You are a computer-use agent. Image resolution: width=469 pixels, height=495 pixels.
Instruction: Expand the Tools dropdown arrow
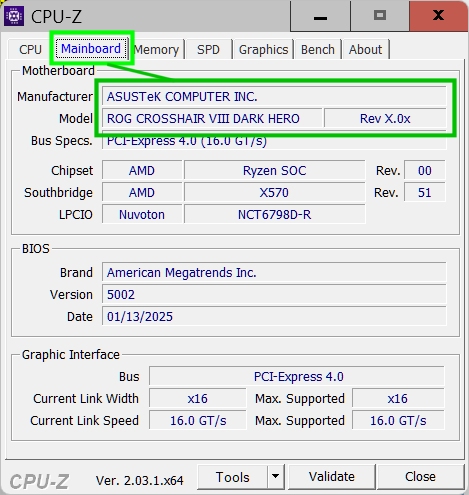pos(275,477)
